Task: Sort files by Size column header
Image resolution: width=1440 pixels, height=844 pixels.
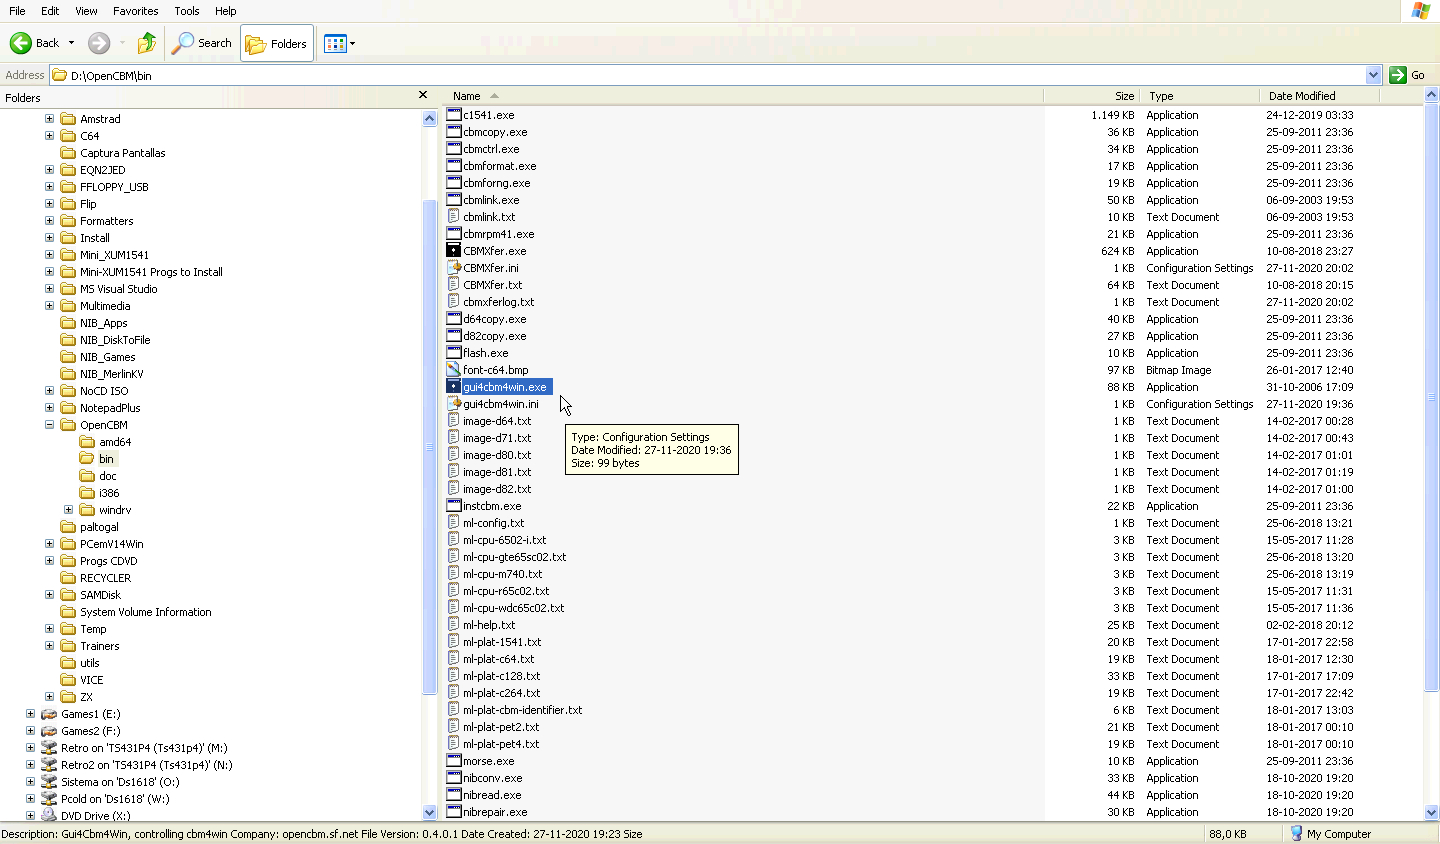Action: tap(1091, 96)
